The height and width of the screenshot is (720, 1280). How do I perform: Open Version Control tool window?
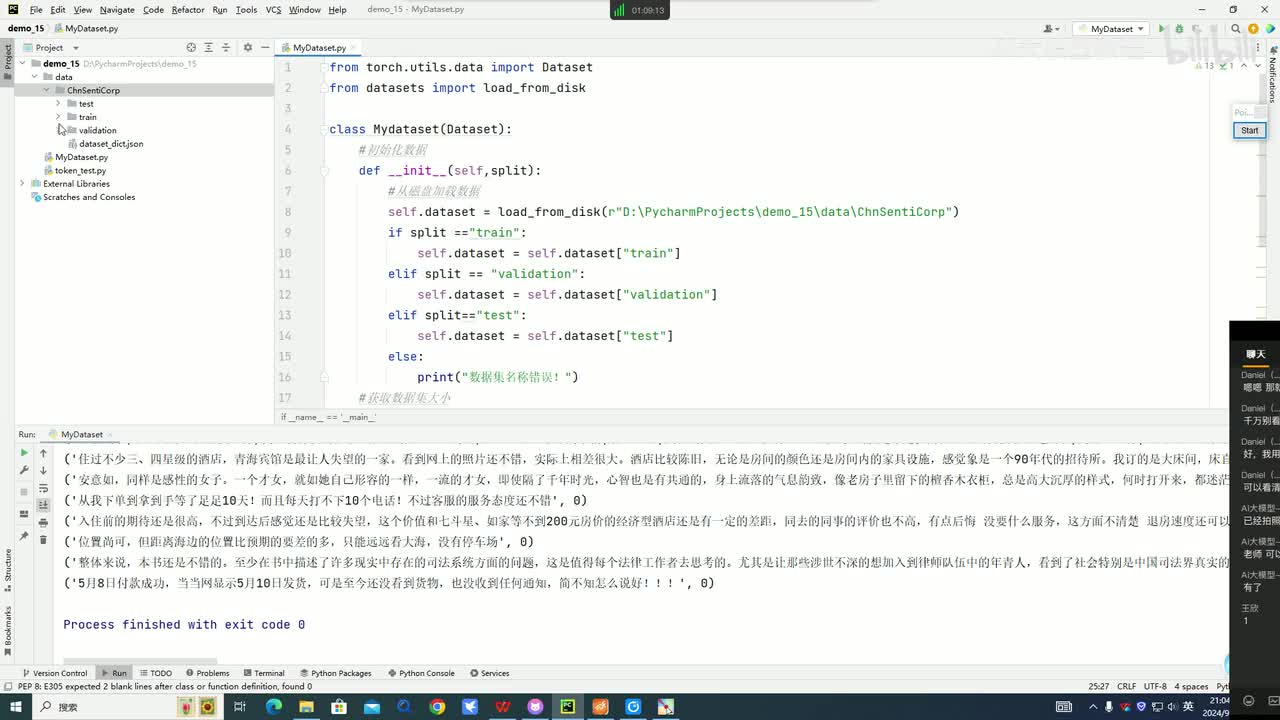pos(54,673)
